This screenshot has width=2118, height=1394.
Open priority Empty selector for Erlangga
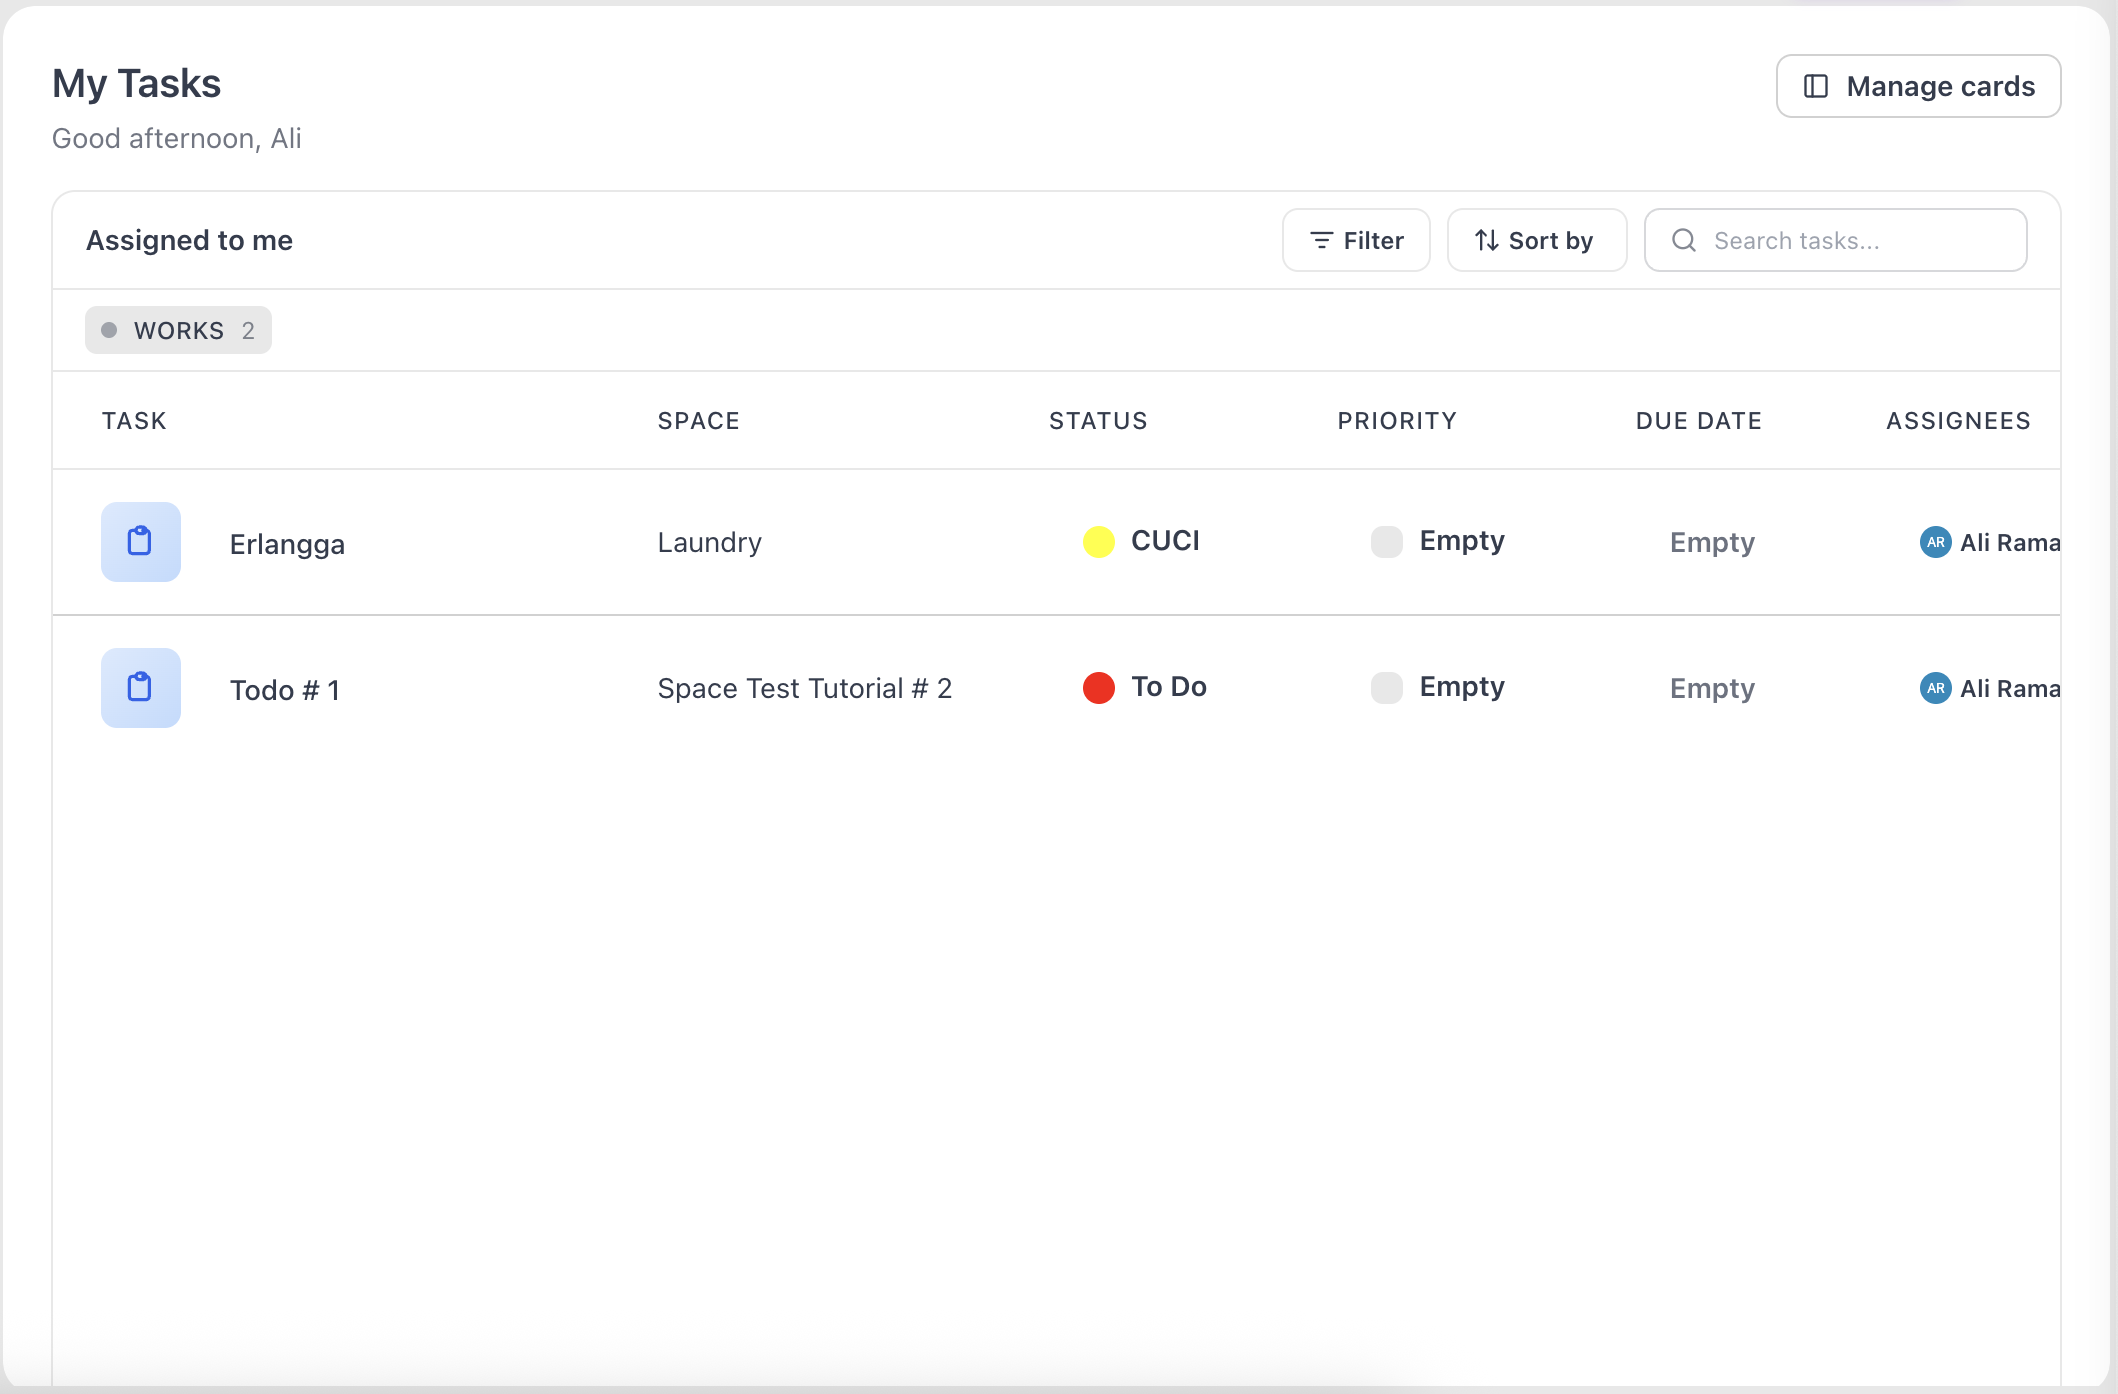click(x=1438, y=541)
